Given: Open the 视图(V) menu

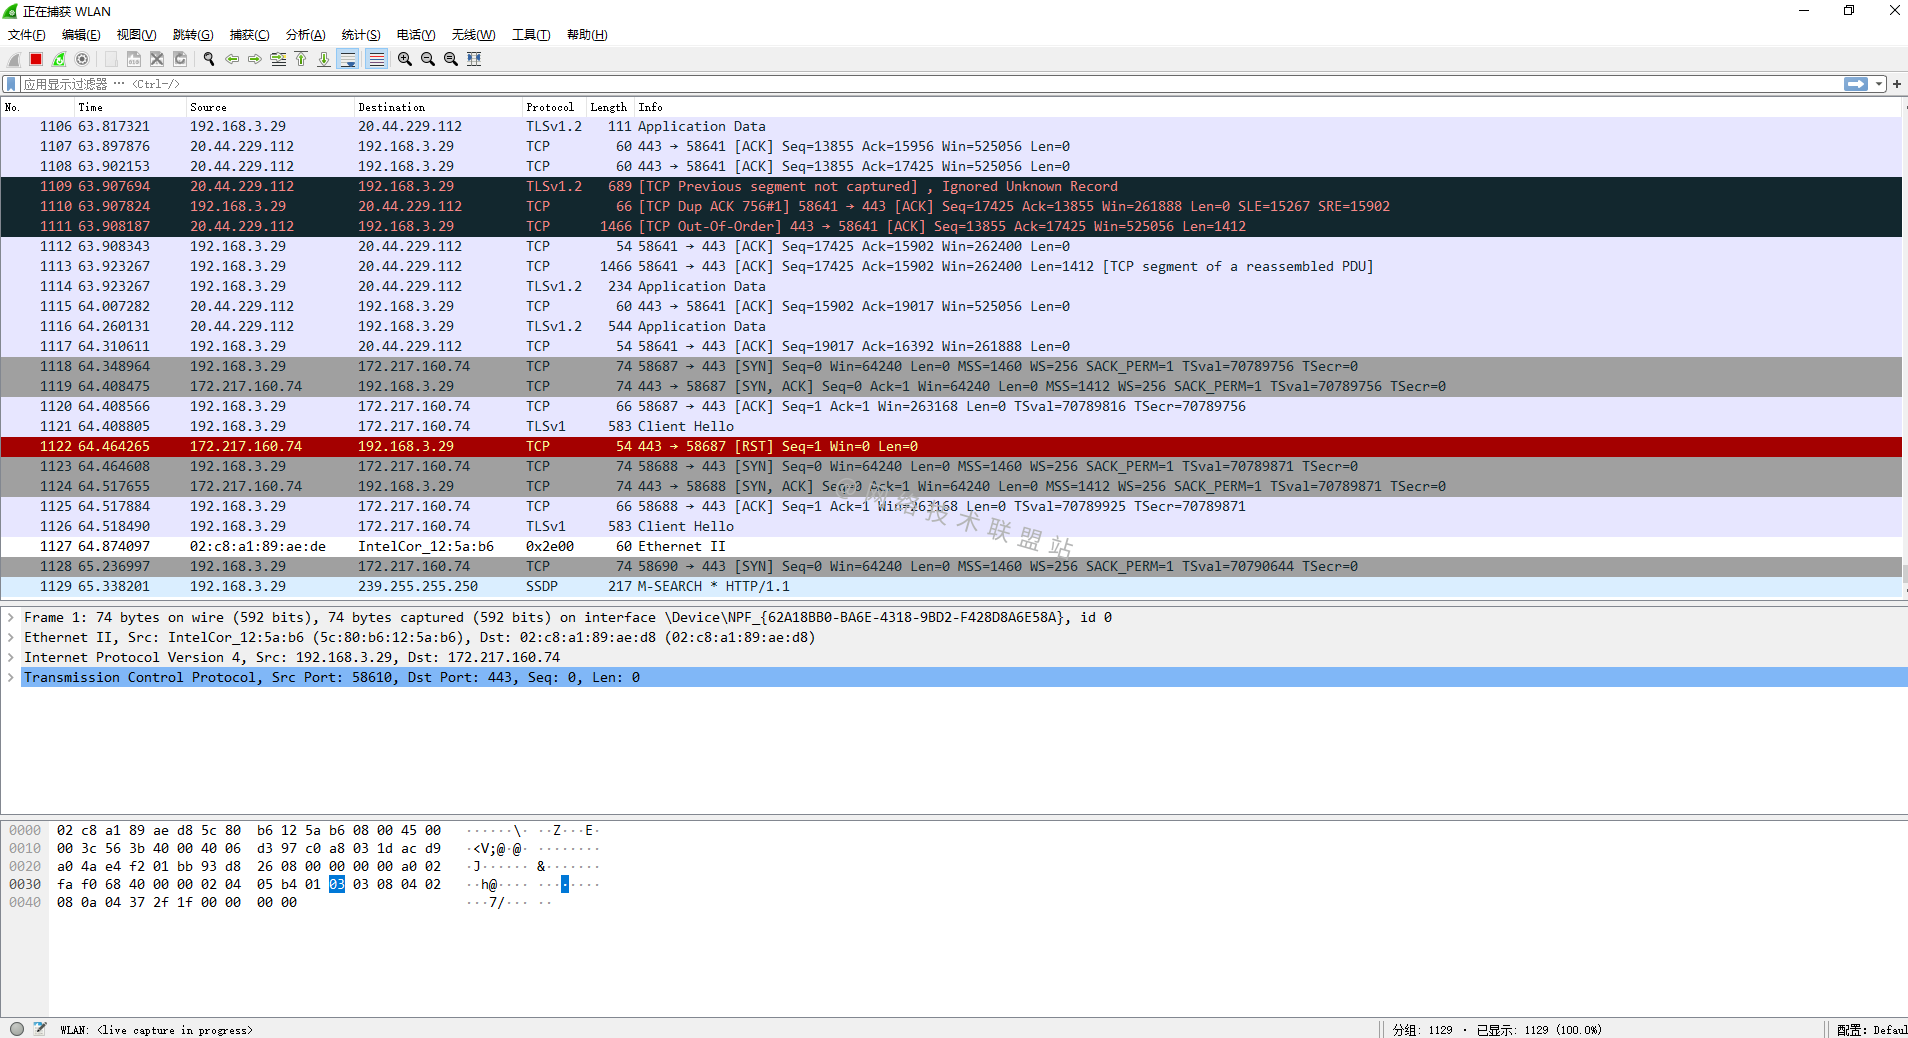Looking at the screenshot, I should [x=137, y=35].
